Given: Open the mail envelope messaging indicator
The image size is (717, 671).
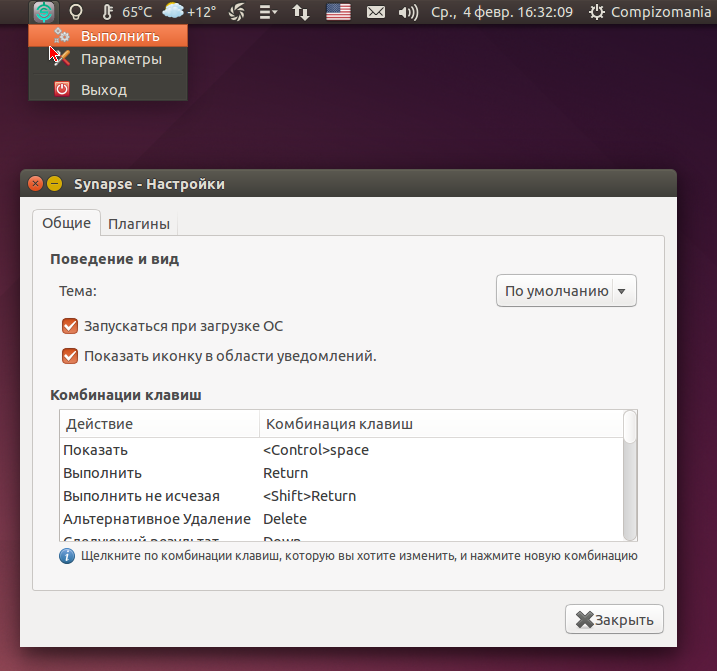Looking at the screenshot, I should pyautogui.click(x=376, y=12).
